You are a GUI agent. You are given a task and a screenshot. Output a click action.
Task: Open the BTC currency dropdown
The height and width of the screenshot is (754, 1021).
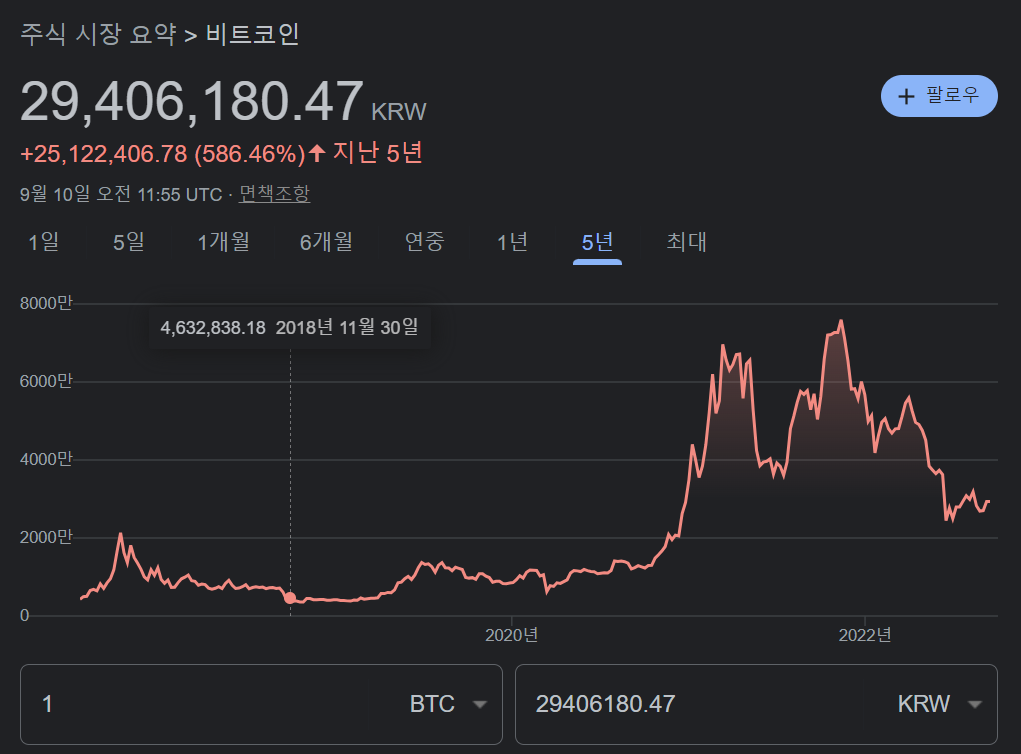click(x=448, y=704)
